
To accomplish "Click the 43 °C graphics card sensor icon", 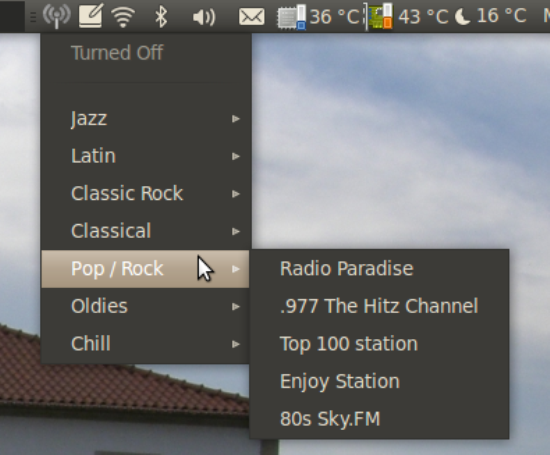I will tap(381, 16).
